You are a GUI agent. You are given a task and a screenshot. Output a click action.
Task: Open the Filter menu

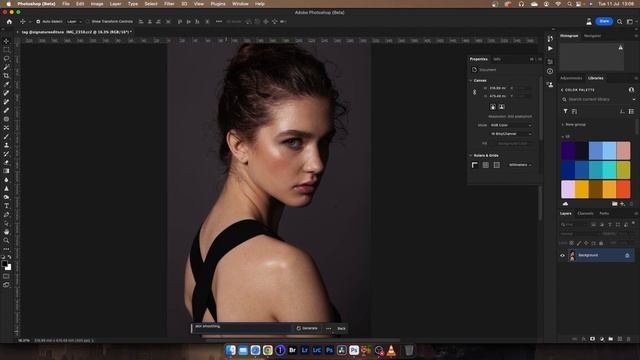[x=169, y=4]
